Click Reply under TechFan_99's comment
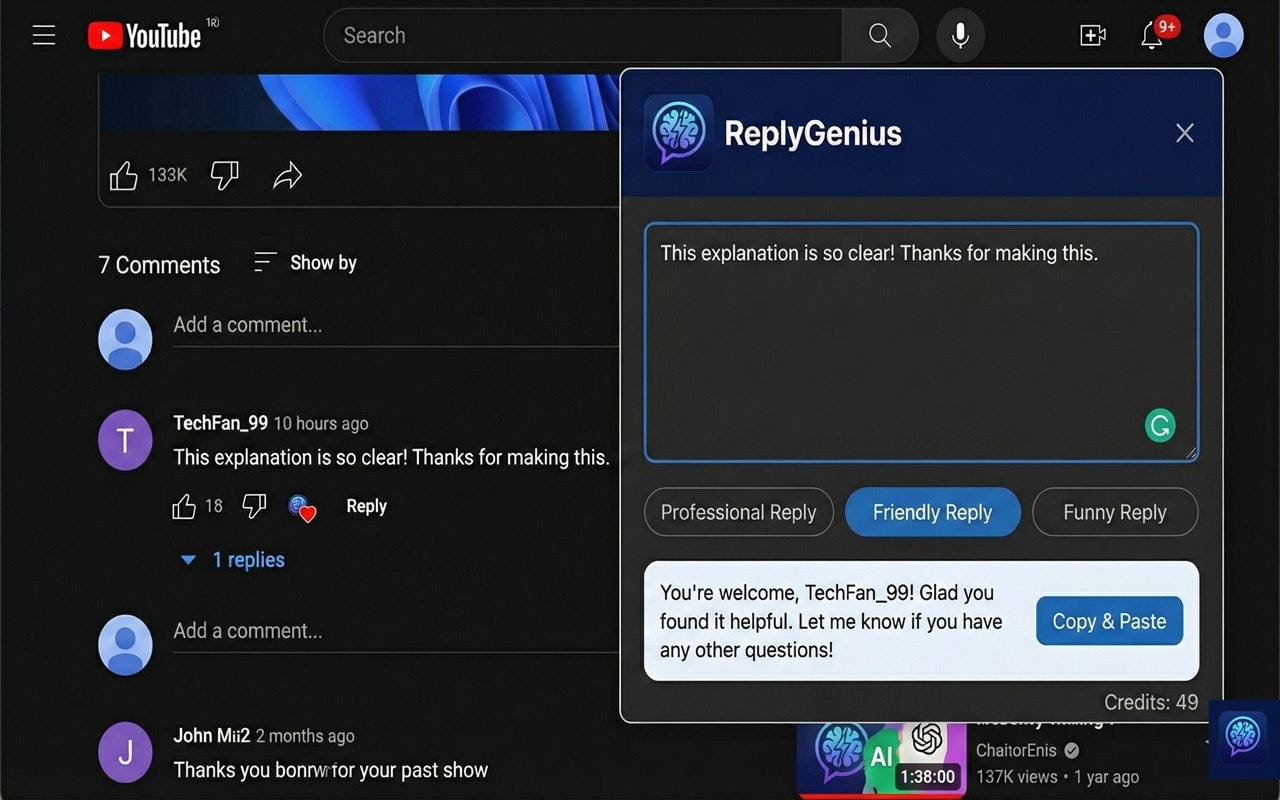Viewport: 1280px width, 800px height. coord(366,506)
